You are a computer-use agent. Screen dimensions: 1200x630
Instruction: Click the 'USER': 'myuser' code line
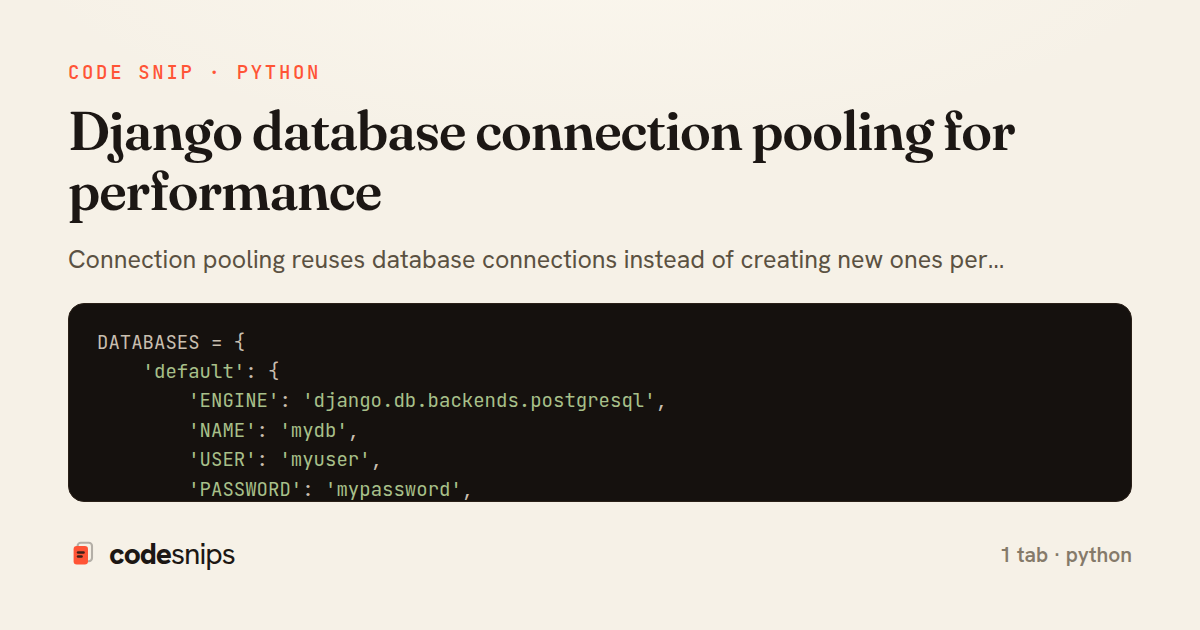point(286,461)
